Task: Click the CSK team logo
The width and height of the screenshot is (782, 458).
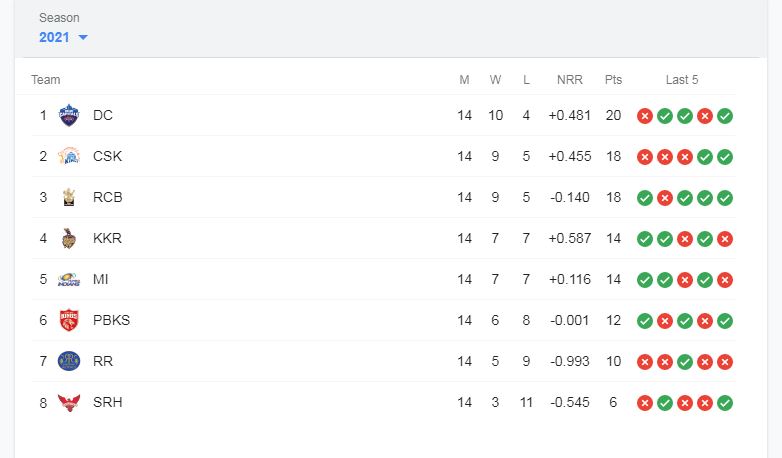Action: 69,156
